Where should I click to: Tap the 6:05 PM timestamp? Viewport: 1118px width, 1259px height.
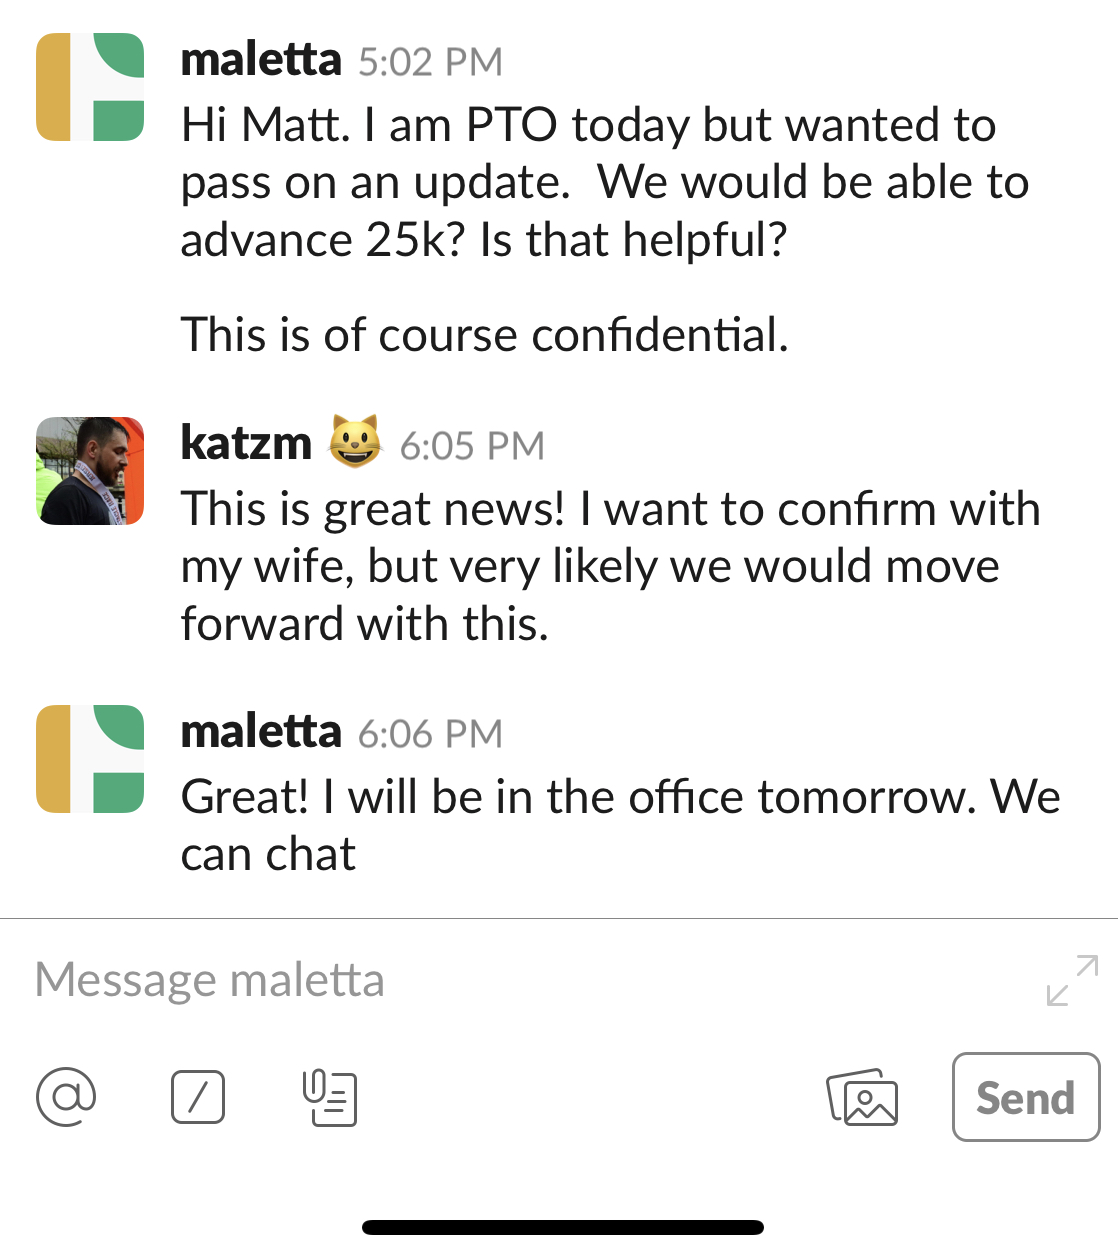point(472,446)
